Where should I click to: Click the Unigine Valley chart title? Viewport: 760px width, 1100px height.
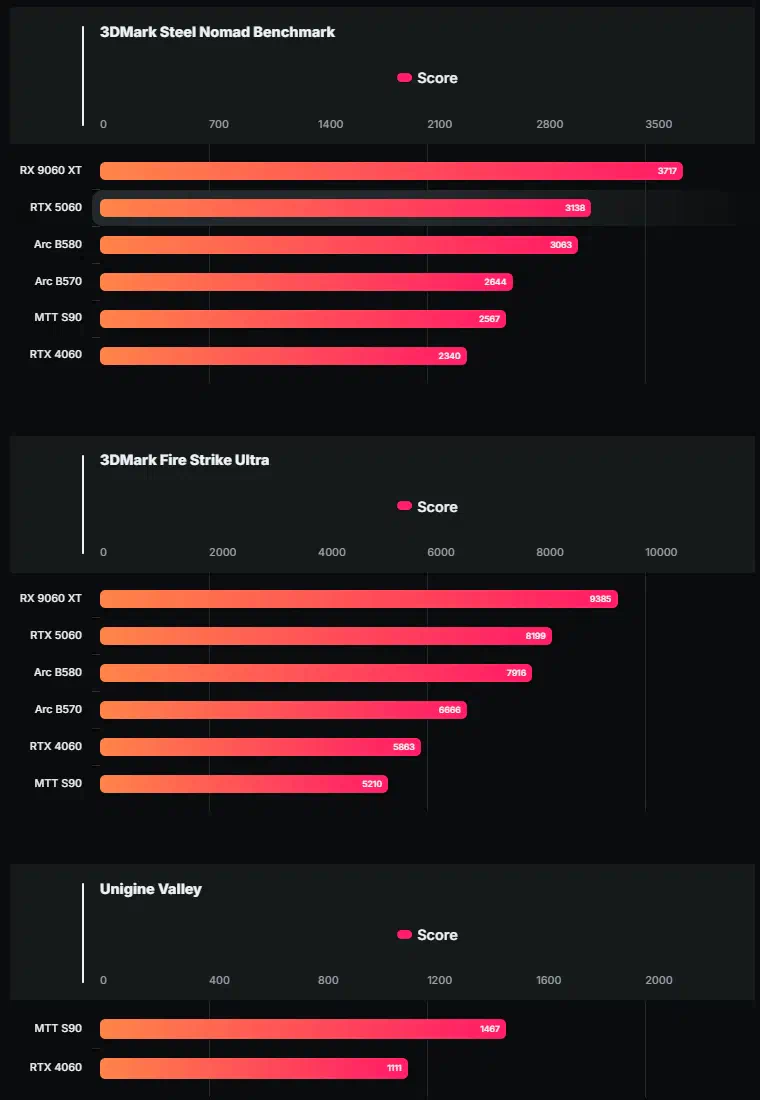click(151, 889)
